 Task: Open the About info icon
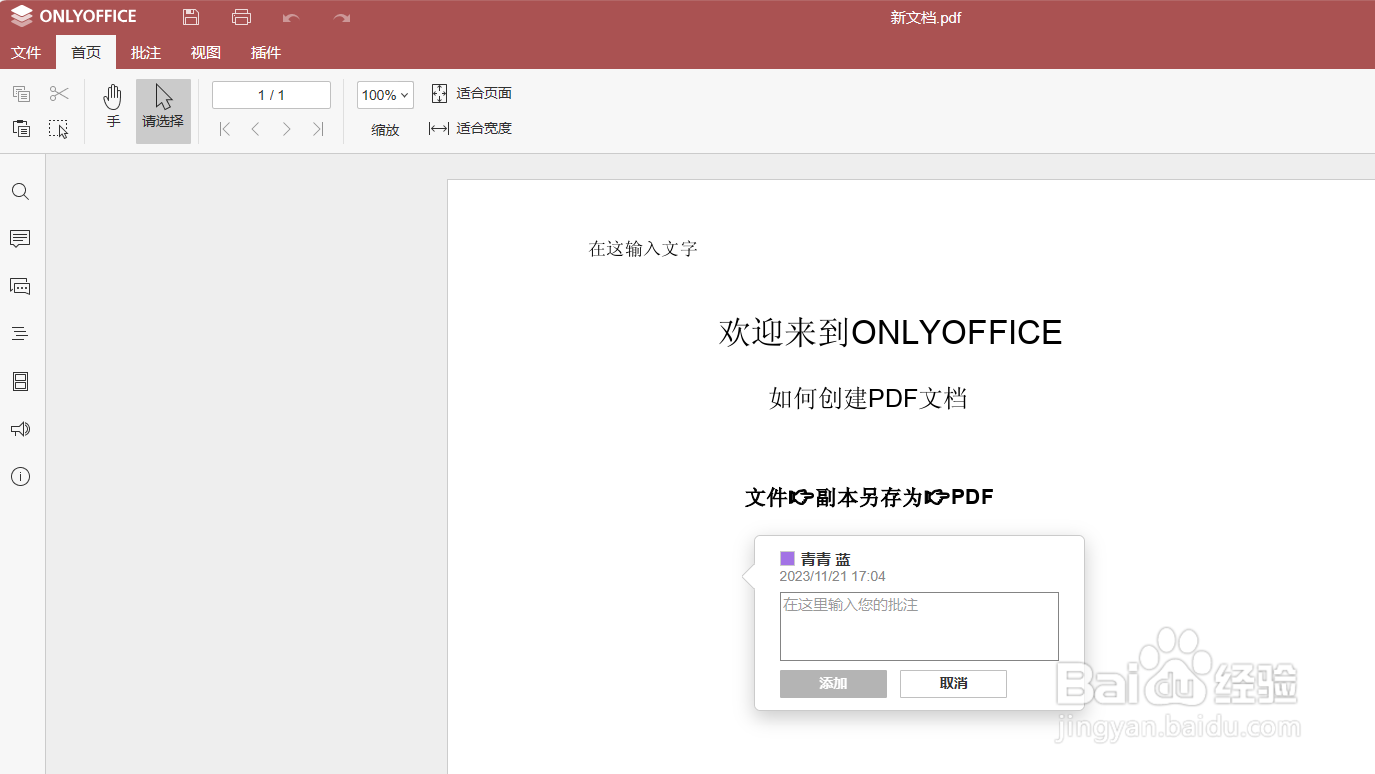point(20,477)
